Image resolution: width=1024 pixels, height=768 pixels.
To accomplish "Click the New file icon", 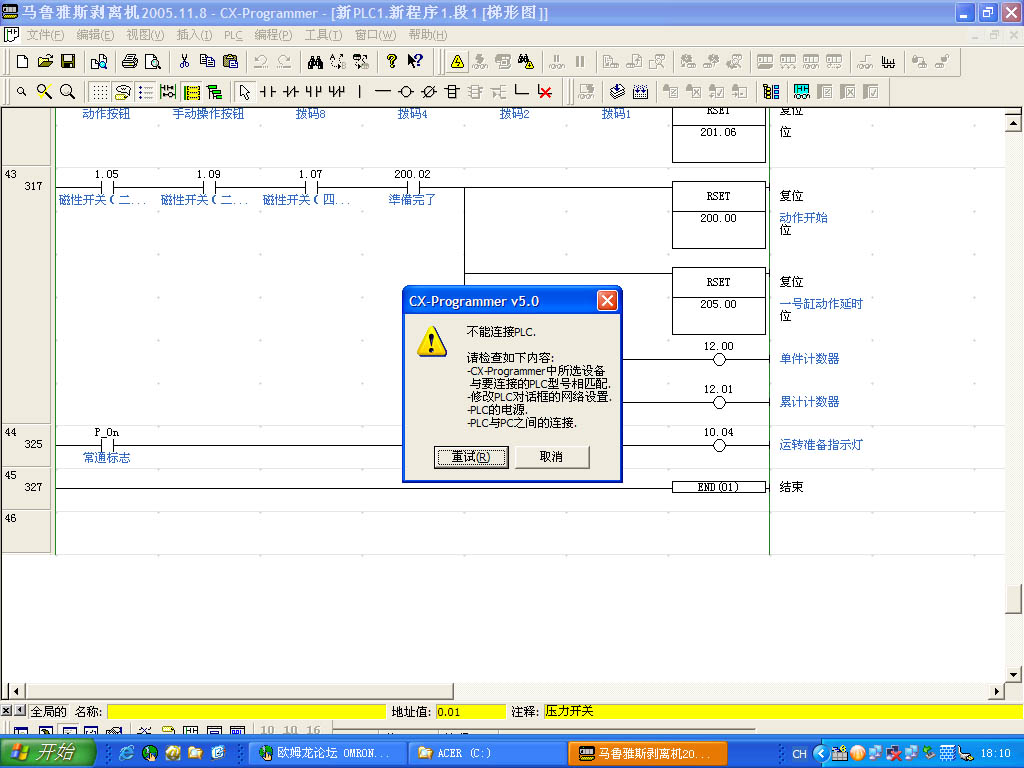I will point(22,61).
